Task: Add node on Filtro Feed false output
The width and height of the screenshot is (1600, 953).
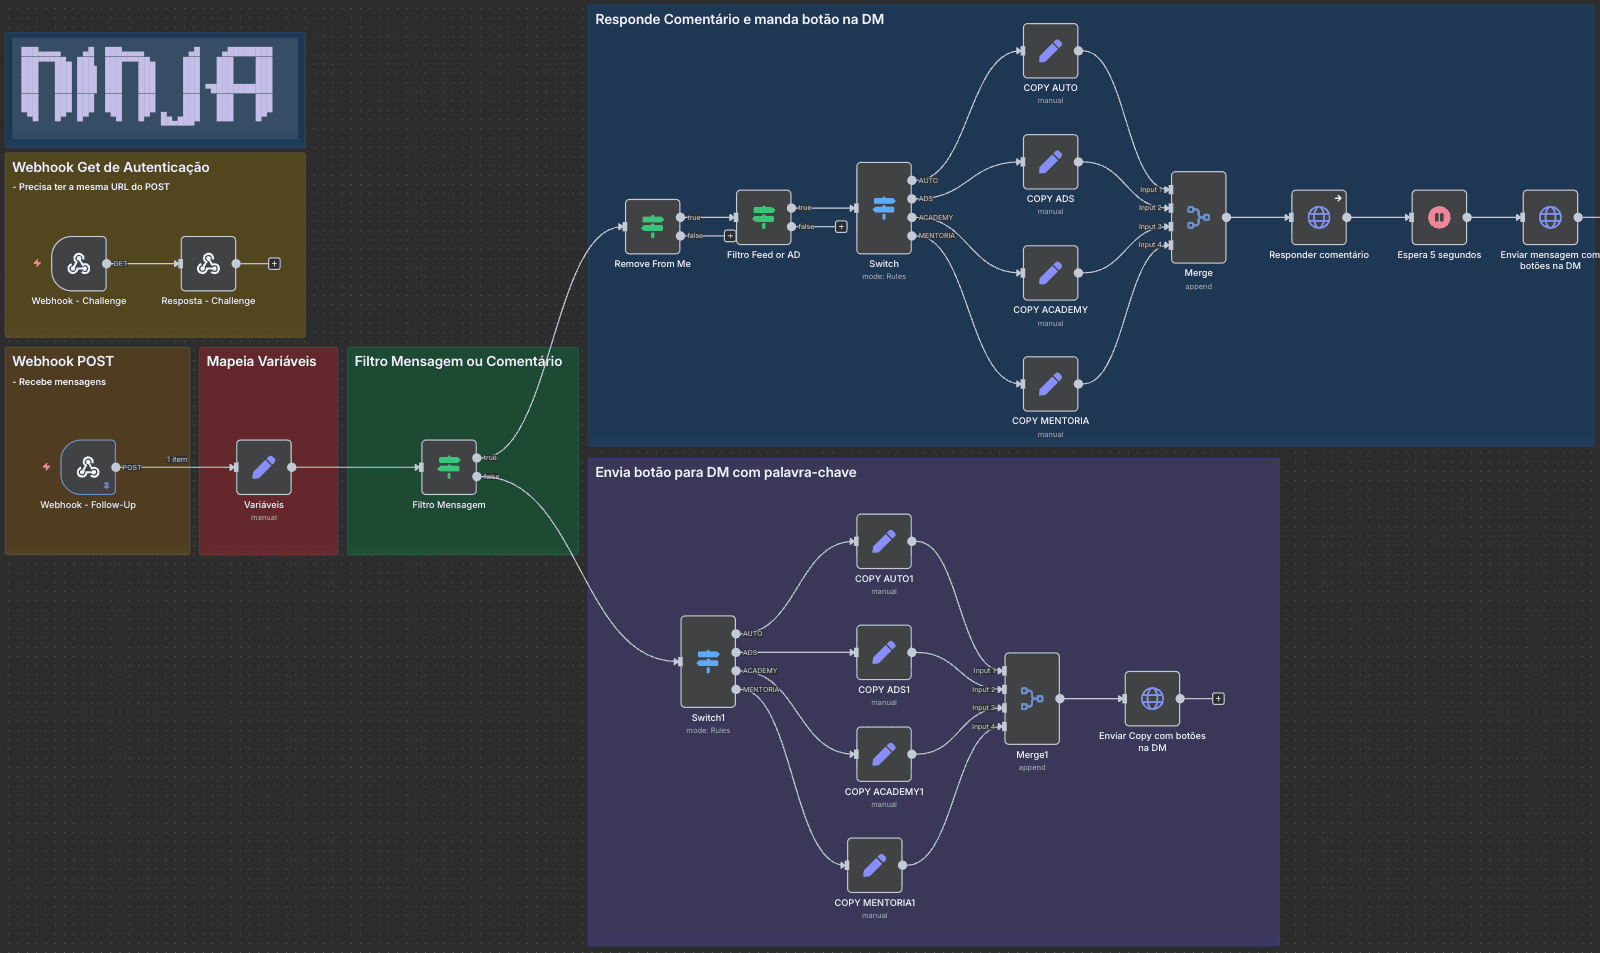Action: (x=841, y=227)
